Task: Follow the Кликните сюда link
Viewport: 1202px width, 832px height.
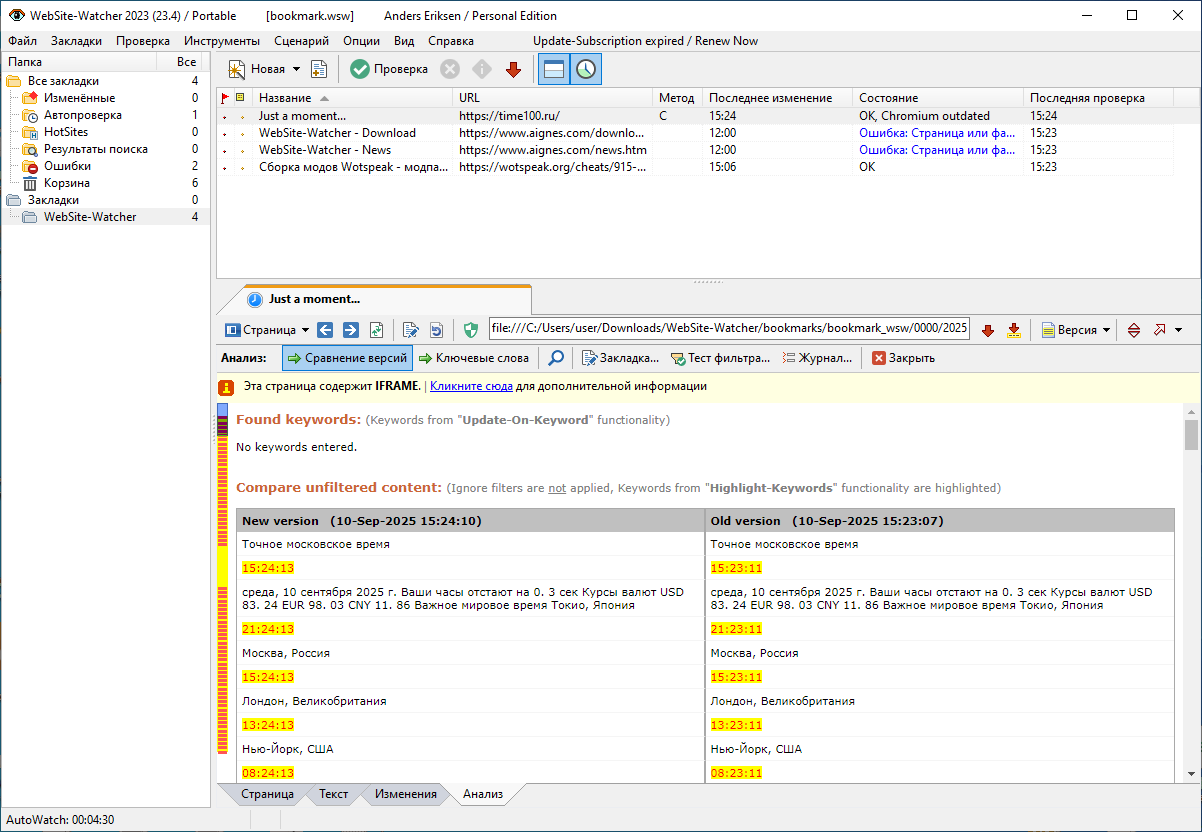Action: 472,386
